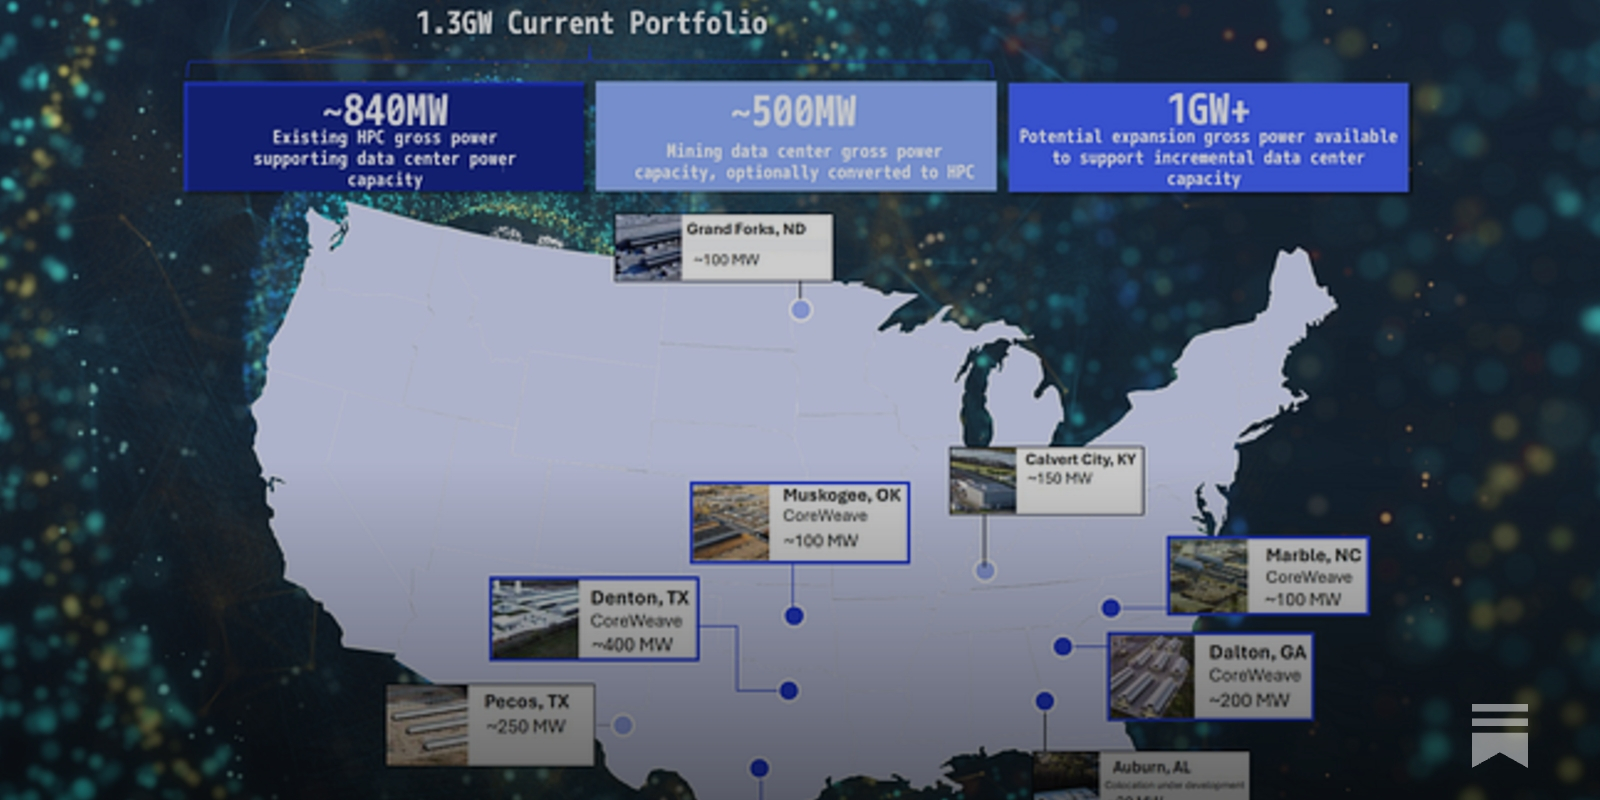Image resolution: width=1600 pixels, height=800 pixels.
Task: Open the Calvert City, KY site thumbnail
Action: 983,481
